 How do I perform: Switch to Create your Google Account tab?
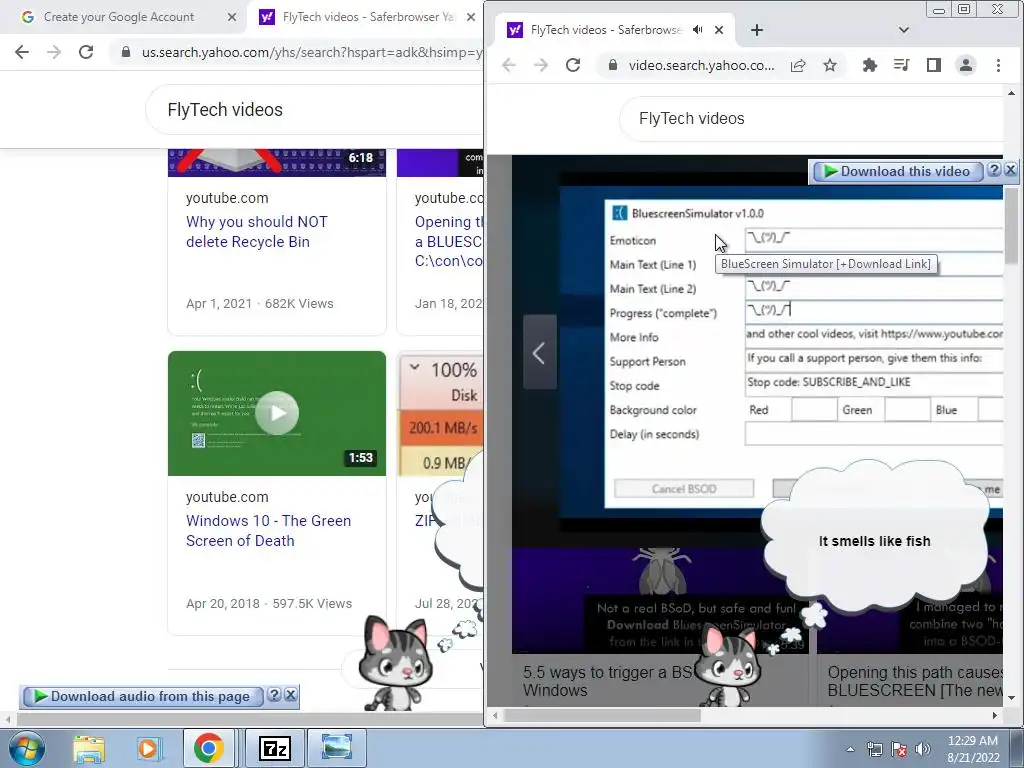(x=119, y=17)
